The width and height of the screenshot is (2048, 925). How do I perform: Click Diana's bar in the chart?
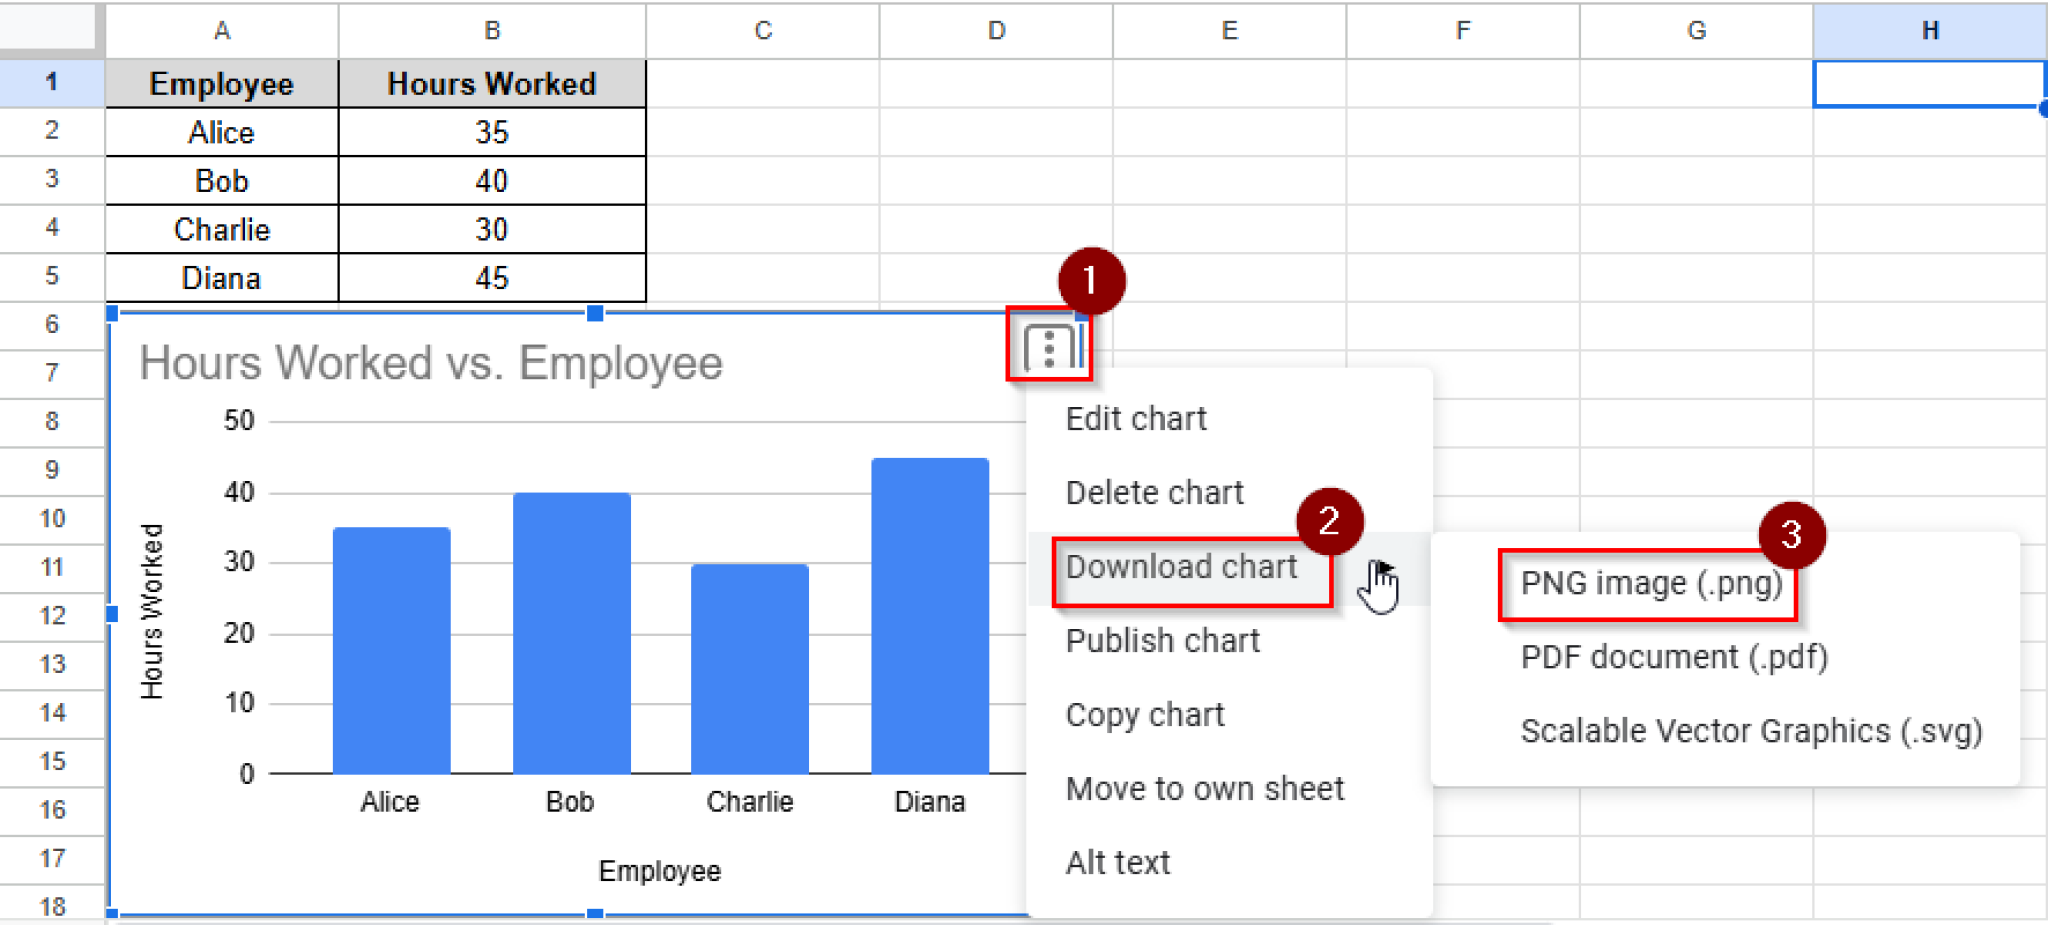[x=929, y=610]
